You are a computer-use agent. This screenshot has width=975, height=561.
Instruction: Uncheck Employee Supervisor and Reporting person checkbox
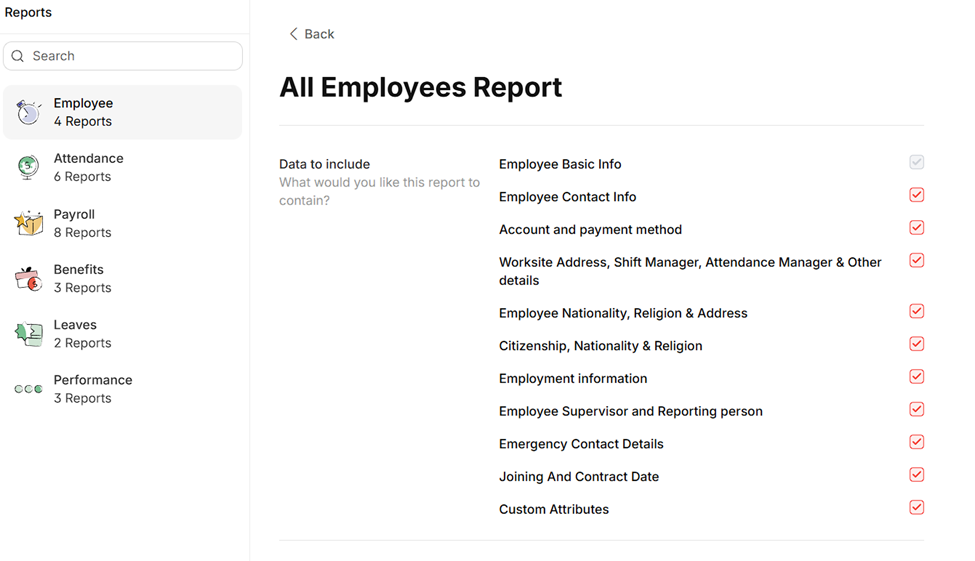pos(917,409)
